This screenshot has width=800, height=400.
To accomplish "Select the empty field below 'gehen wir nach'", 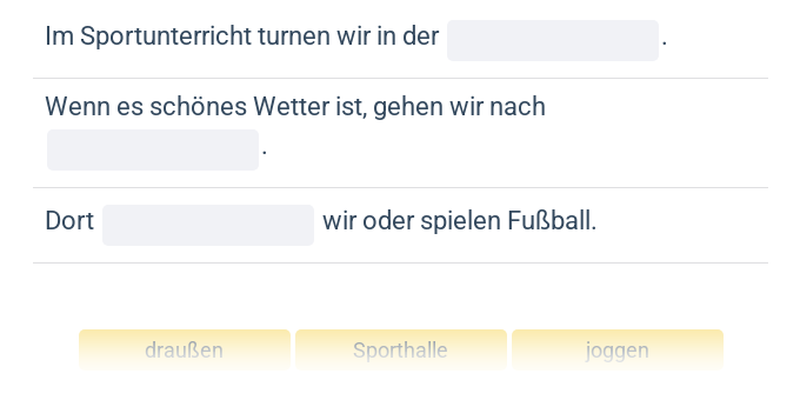I will pyautogui.click(x=152, y=150).
